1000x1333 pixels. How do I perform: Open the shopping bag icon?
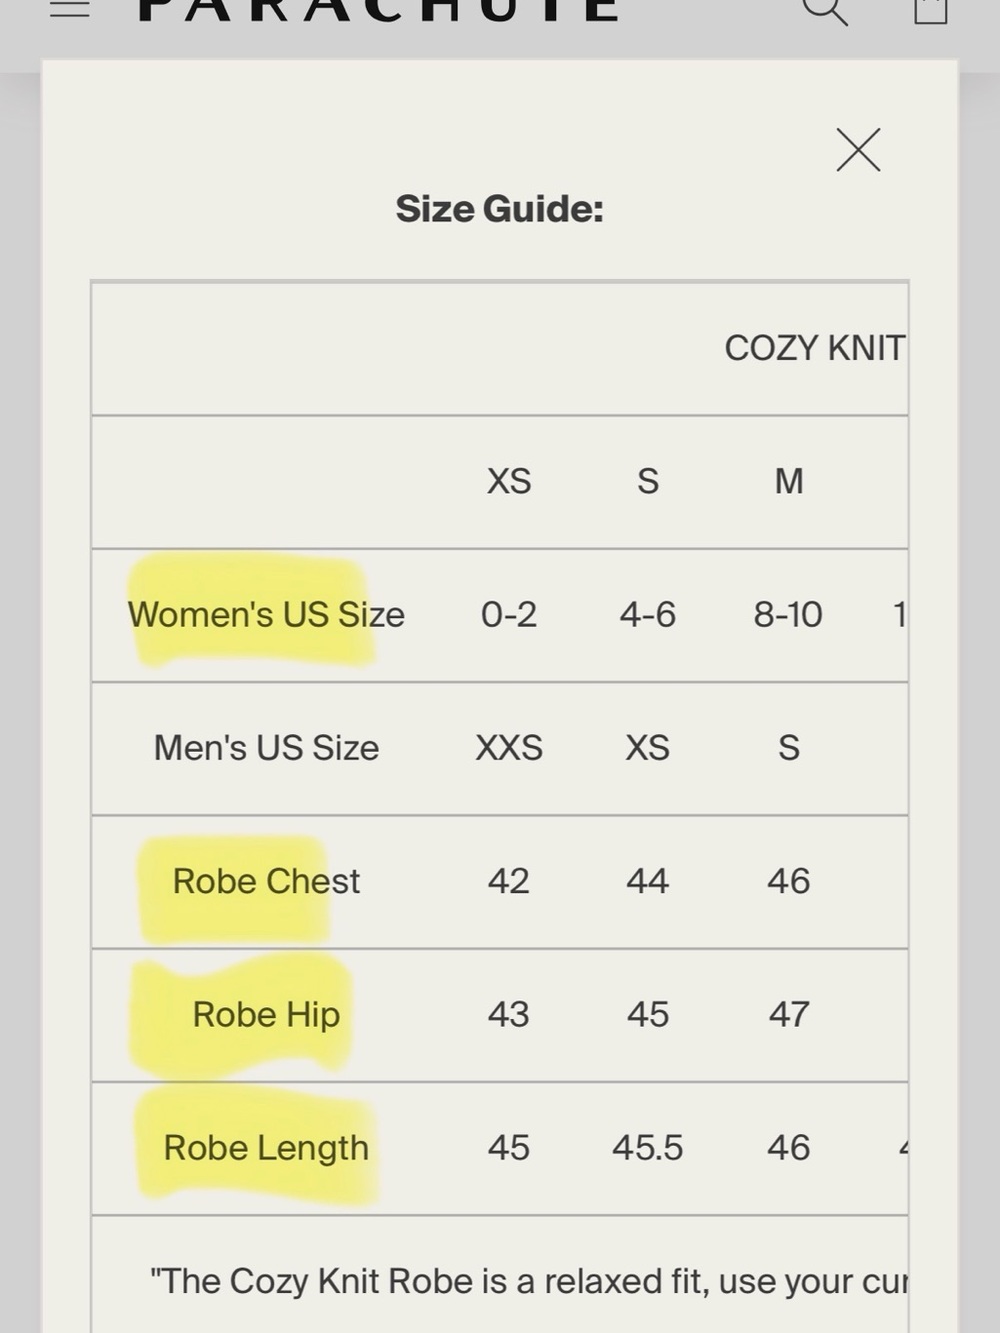coord(930,10)
